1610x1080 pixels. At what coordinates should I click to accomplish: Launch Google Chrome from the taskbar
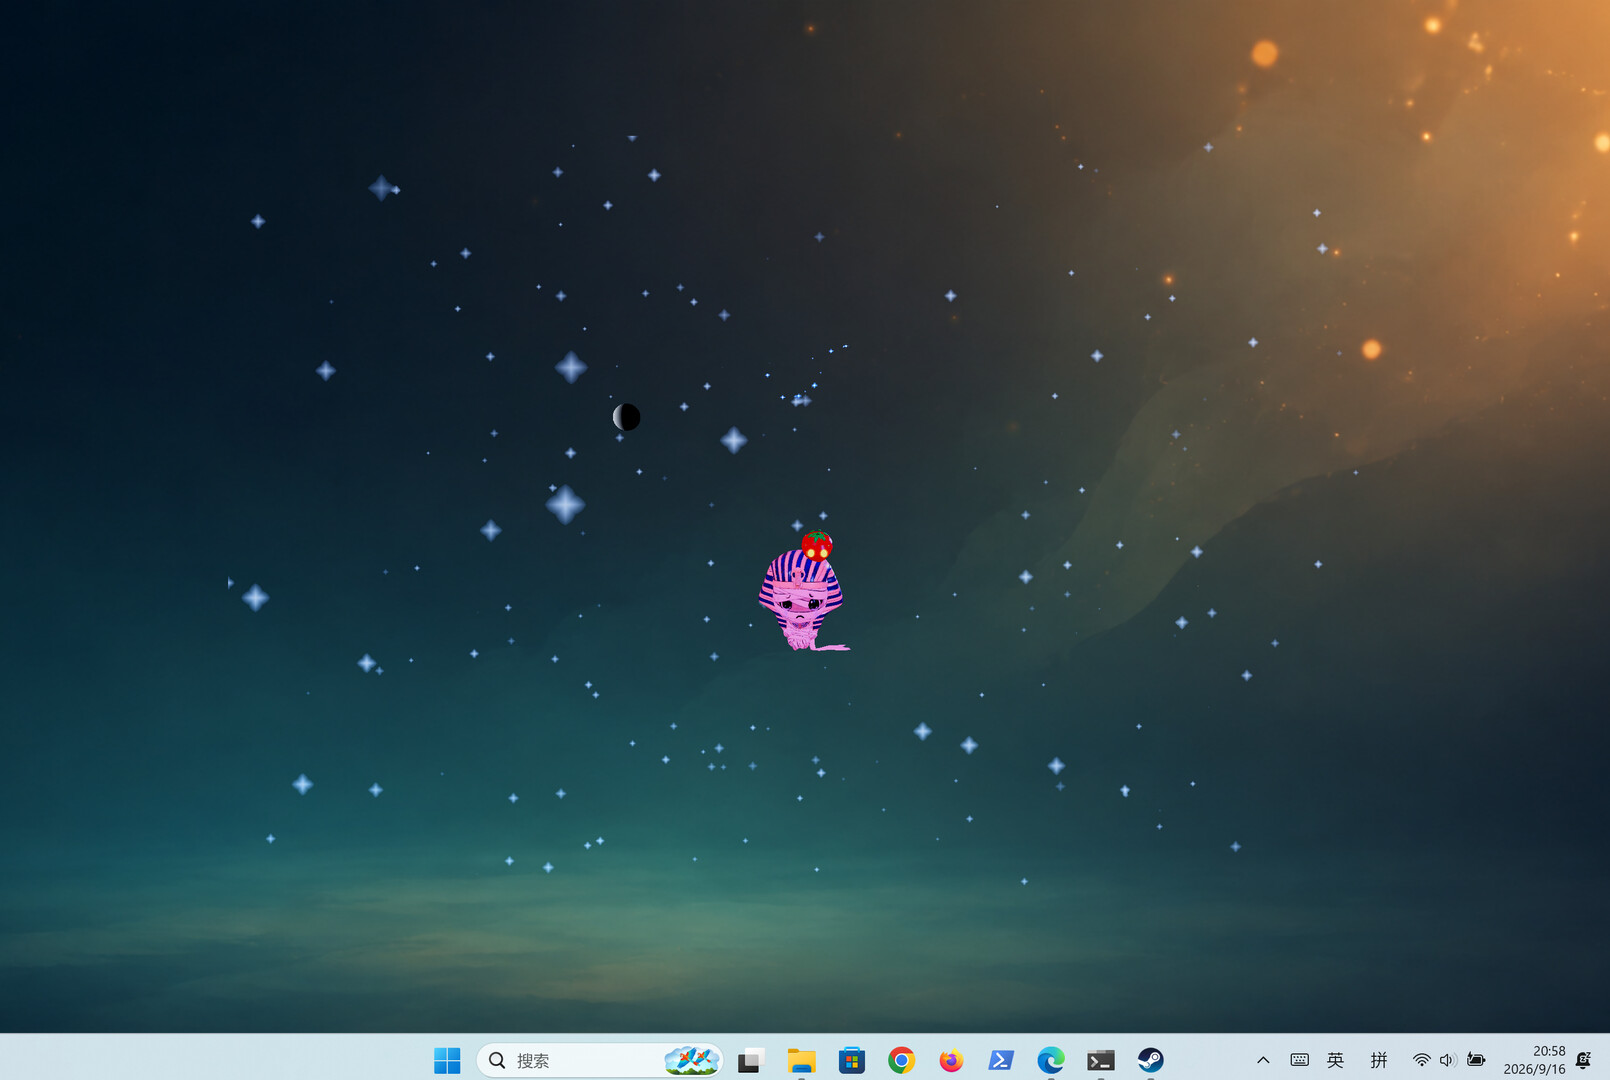(901, 1060)
